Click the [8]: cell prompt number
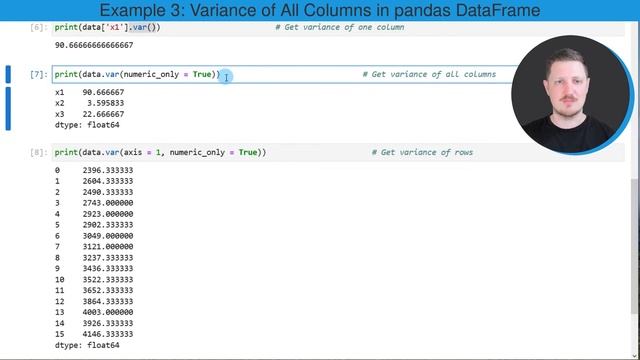The width and height of the screenshot is (640, 360). coord(39,152)
